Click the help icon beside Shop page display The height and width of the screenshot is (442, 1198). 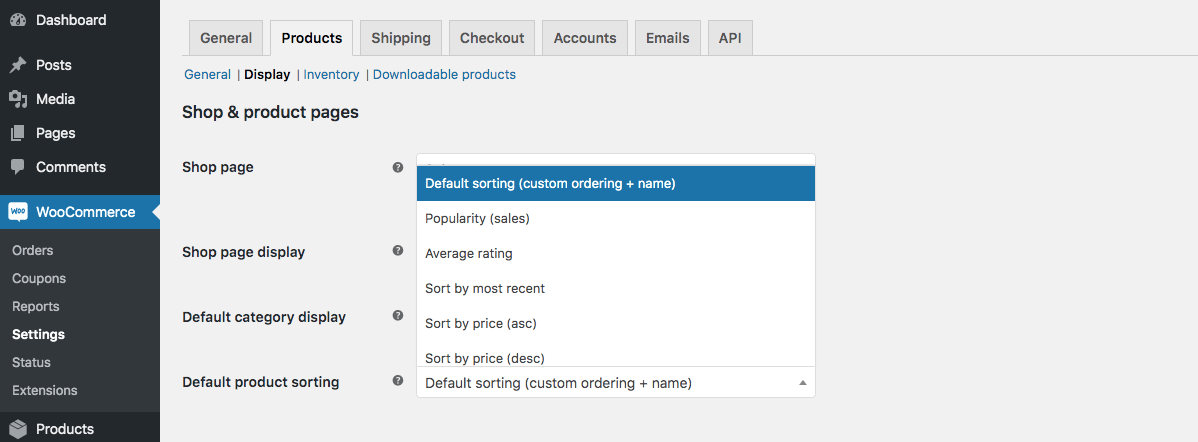pos(397,250)
